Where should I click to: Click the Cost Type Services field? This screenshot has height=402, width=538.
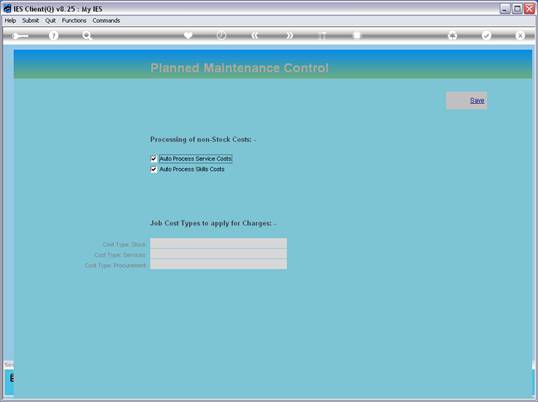(218, 254)
